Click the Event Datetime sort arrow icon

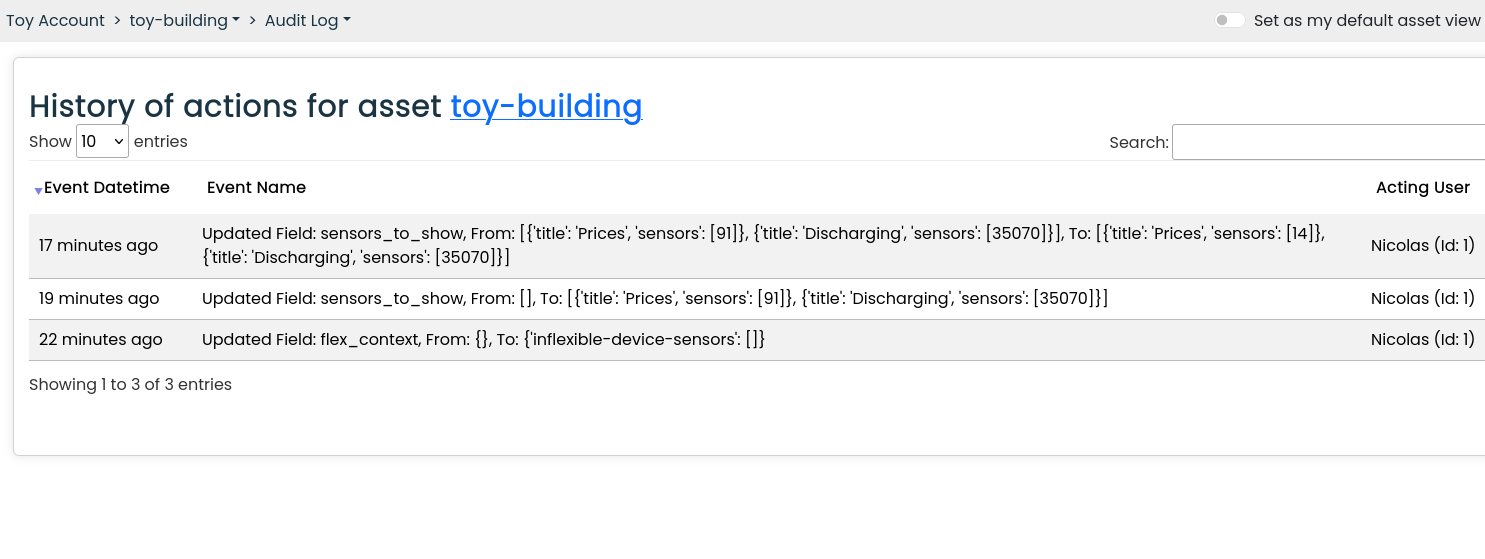pos(38,190)
